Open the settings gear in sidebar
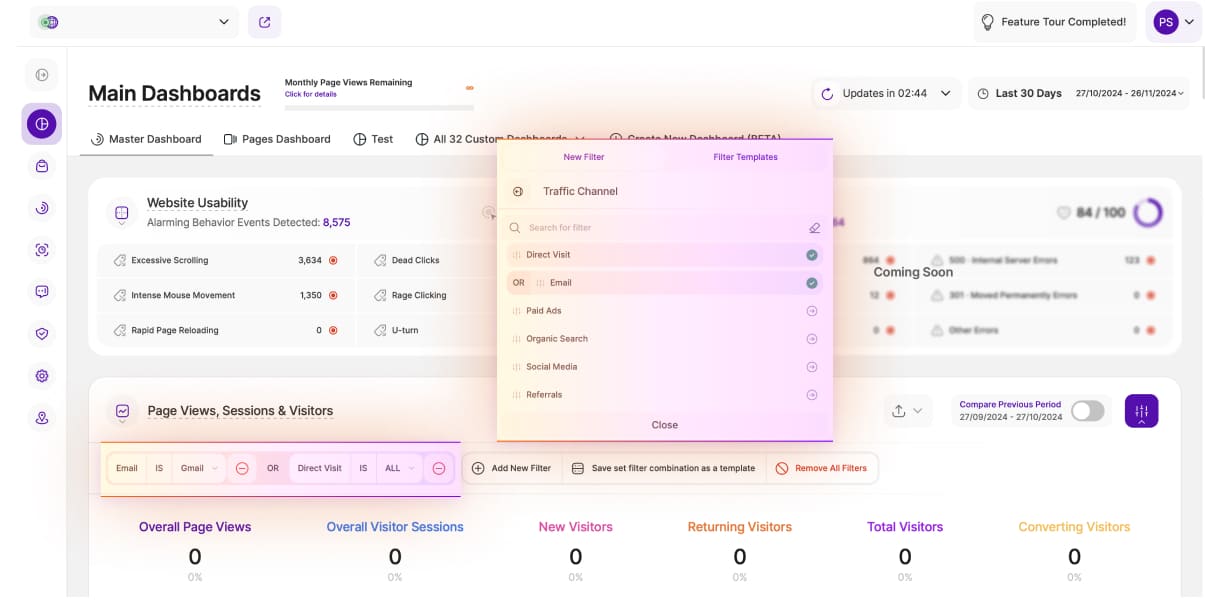This screenshot has width=1205, height=601. pos(41,376)
